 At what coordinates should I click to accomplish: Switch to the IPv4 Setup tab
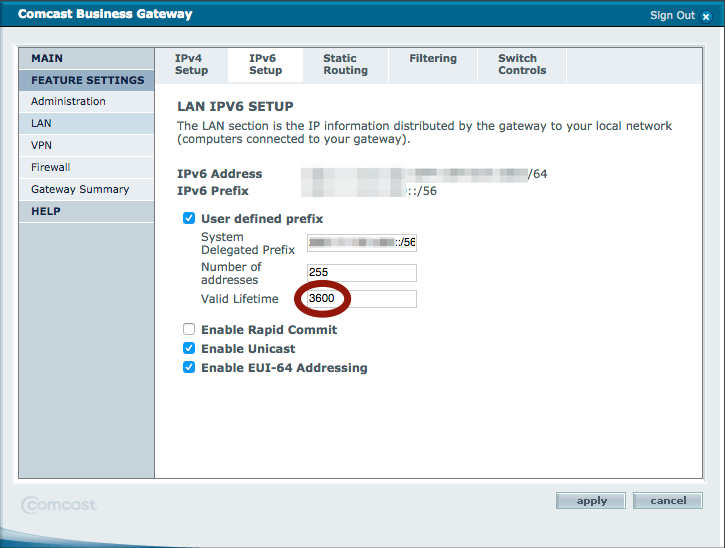pos(191,65)
